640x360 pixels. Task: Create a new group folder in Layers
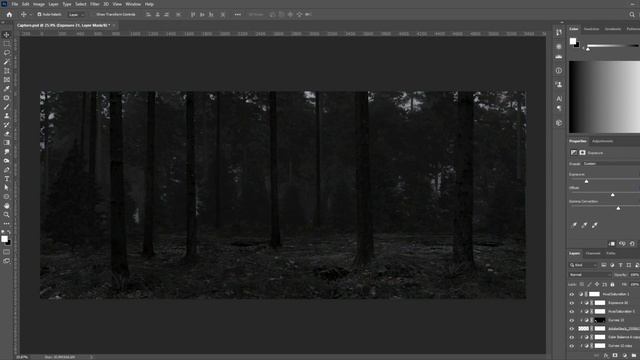[634, 356]
